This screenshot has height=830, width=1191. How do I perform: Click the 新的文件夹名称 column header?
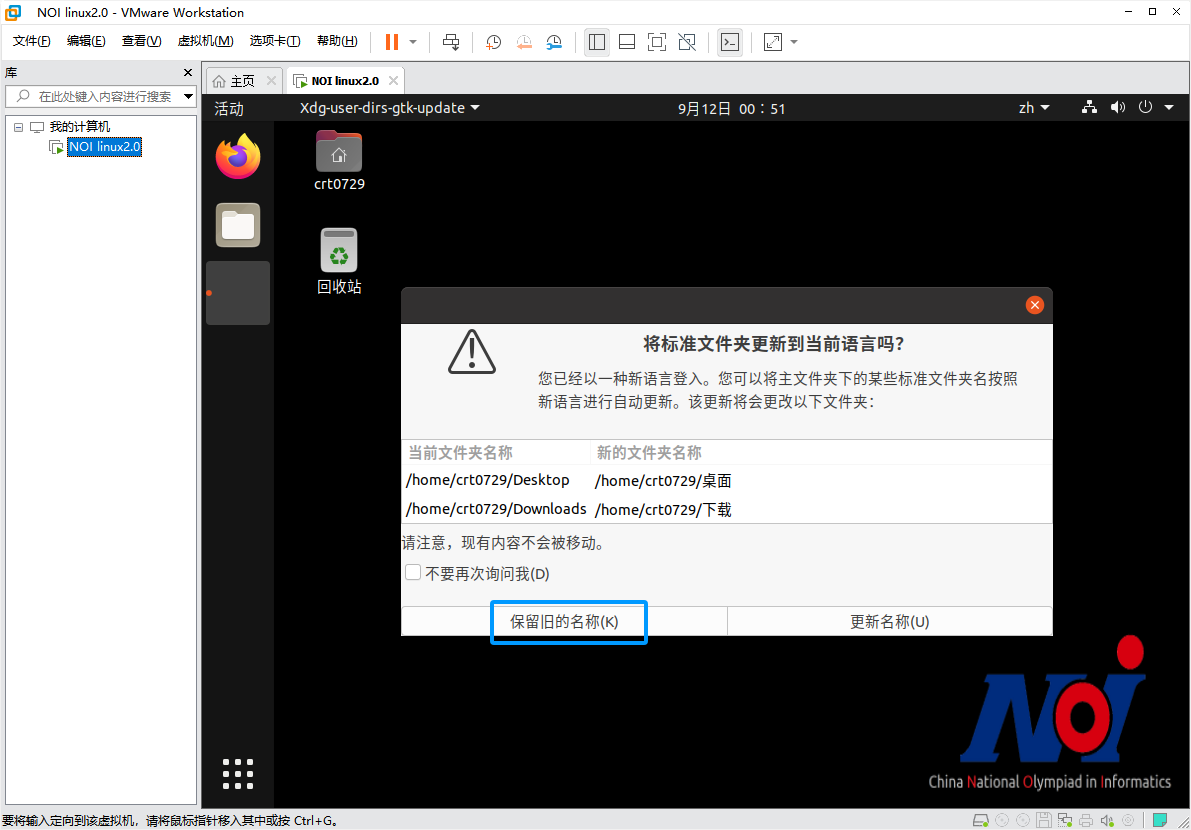(821, 453)
